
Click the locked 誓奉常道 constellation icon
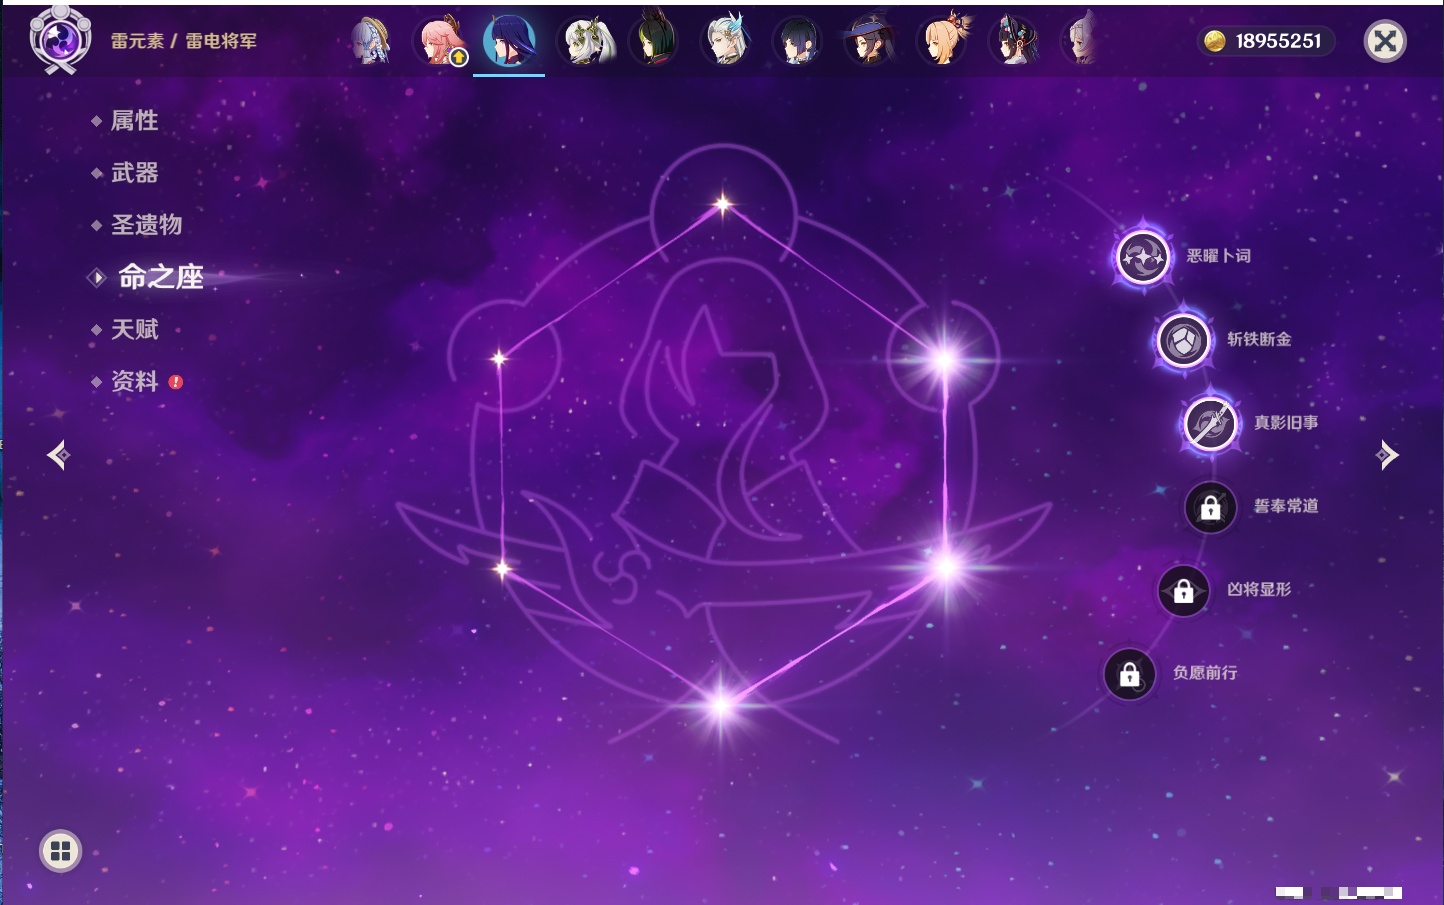1210,508
